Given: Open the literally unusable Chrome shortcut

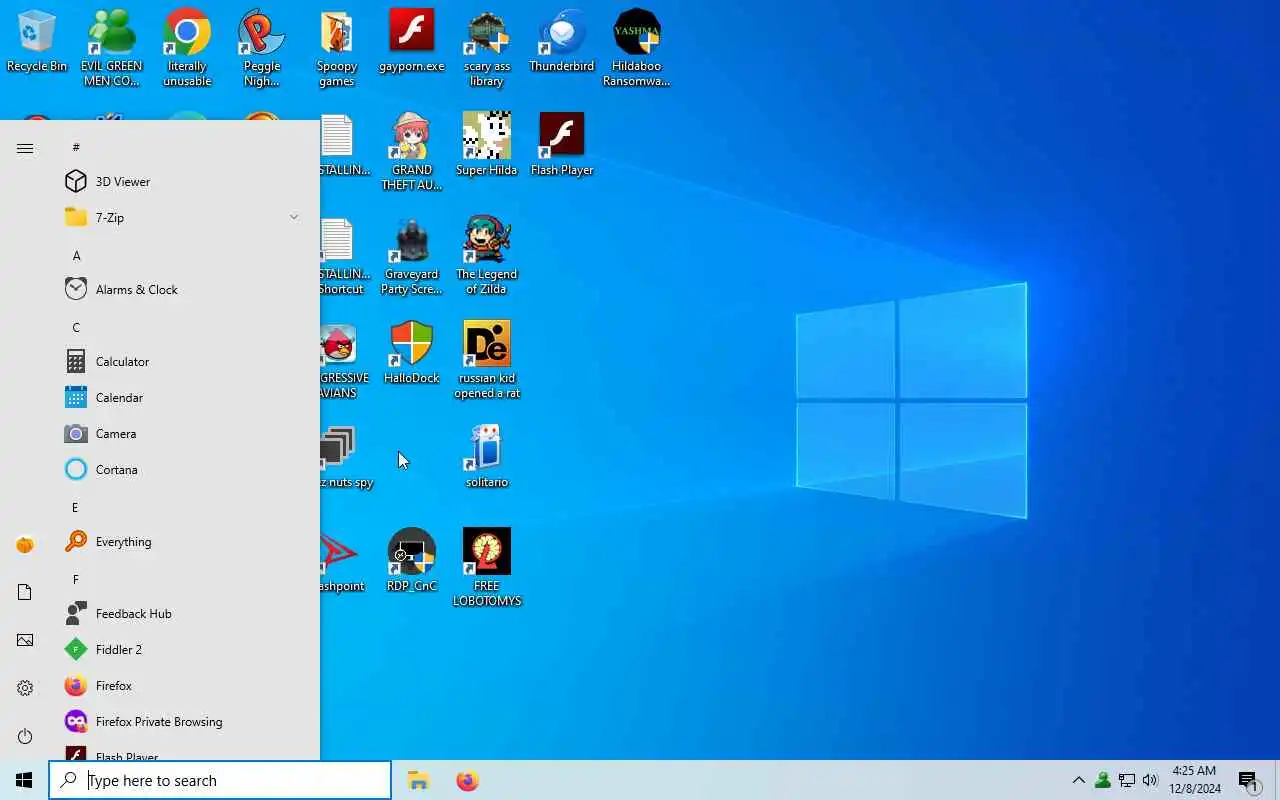Looking at the screenshot, I should click(x=187, y=48).
